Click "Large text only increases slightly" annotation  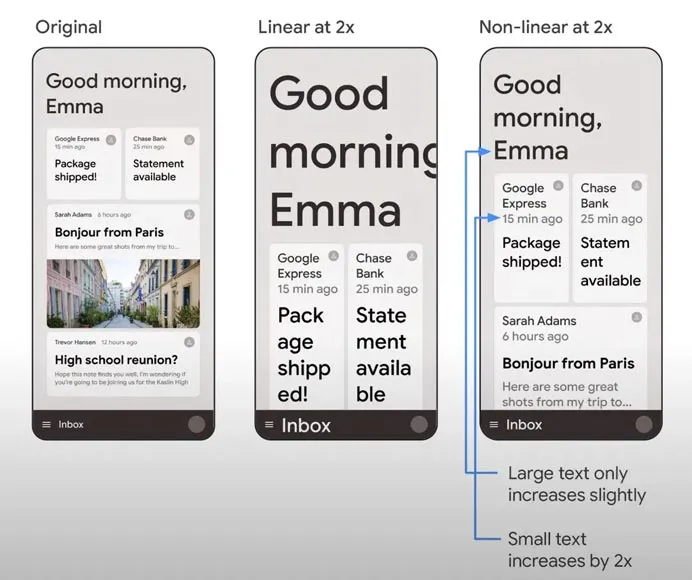click(x=577, y=484)
